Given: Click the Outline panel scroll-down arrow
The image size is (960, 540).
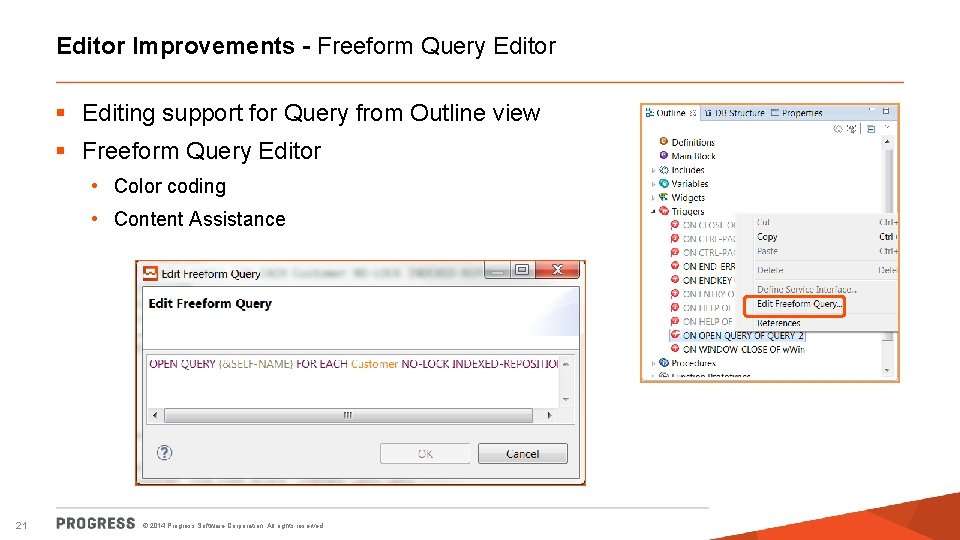Looking at the screenshot, I should [888, 370].
